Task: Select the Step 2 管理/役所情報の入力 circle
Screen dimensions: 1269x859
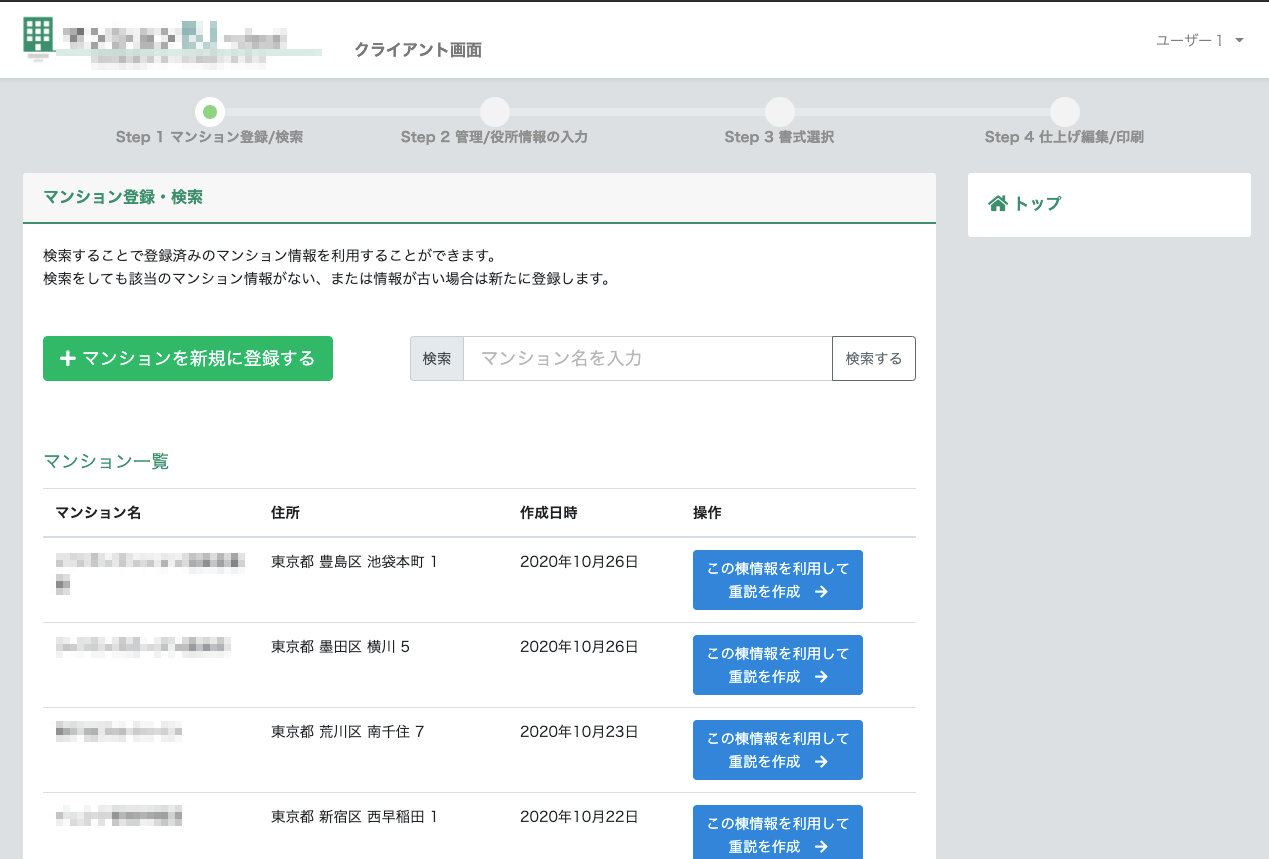Action: tap(494, 113)
